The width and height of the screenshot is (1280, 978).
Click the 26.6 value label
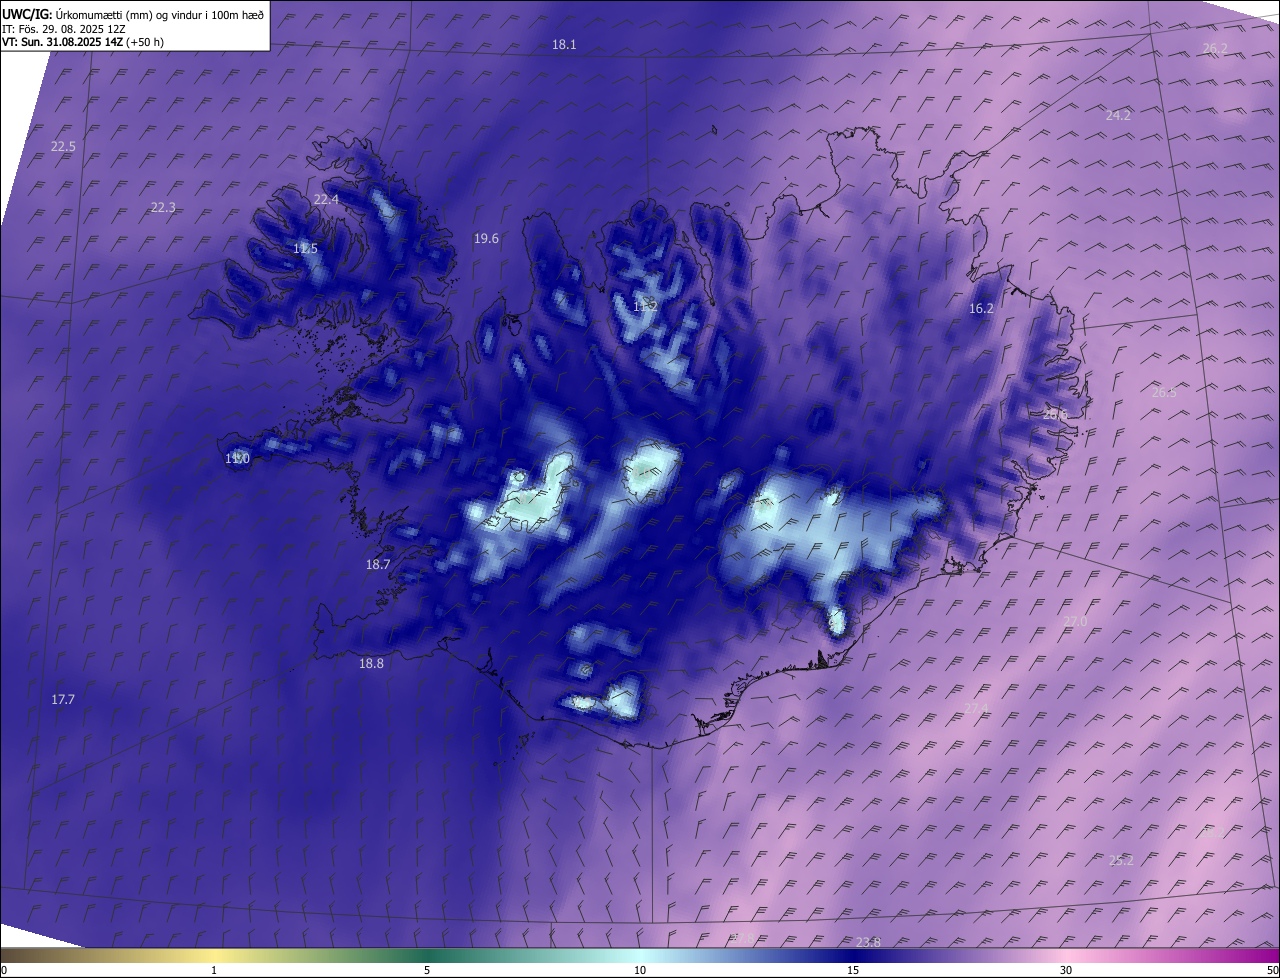click(x=1056, y=414)
